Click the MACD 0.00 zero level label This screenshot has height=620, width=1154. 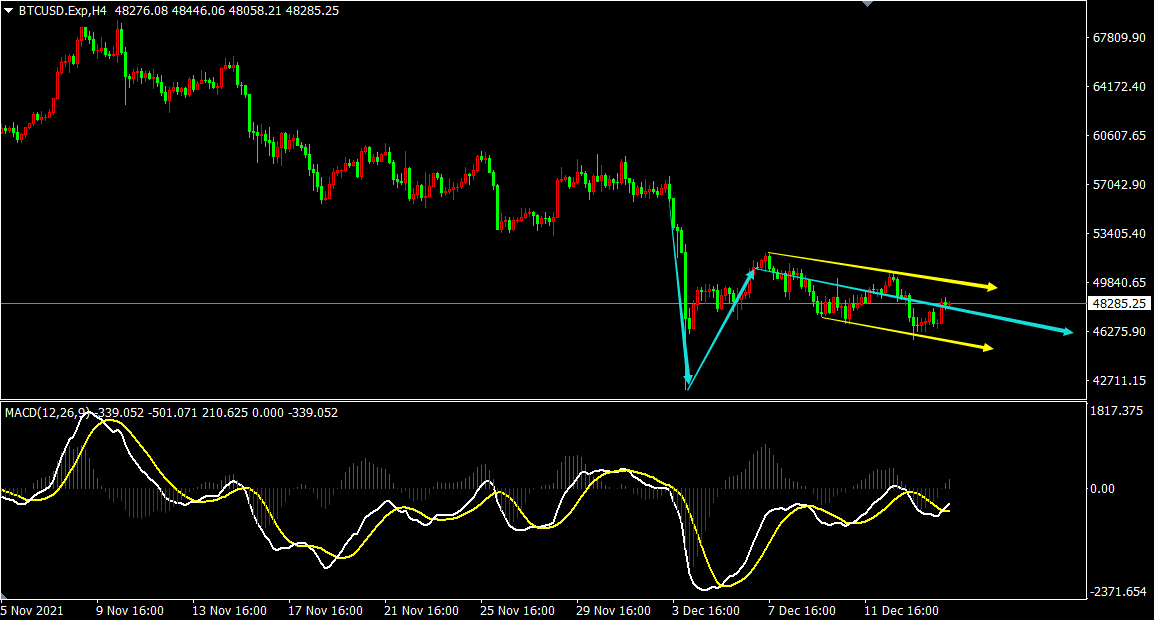1102,488
